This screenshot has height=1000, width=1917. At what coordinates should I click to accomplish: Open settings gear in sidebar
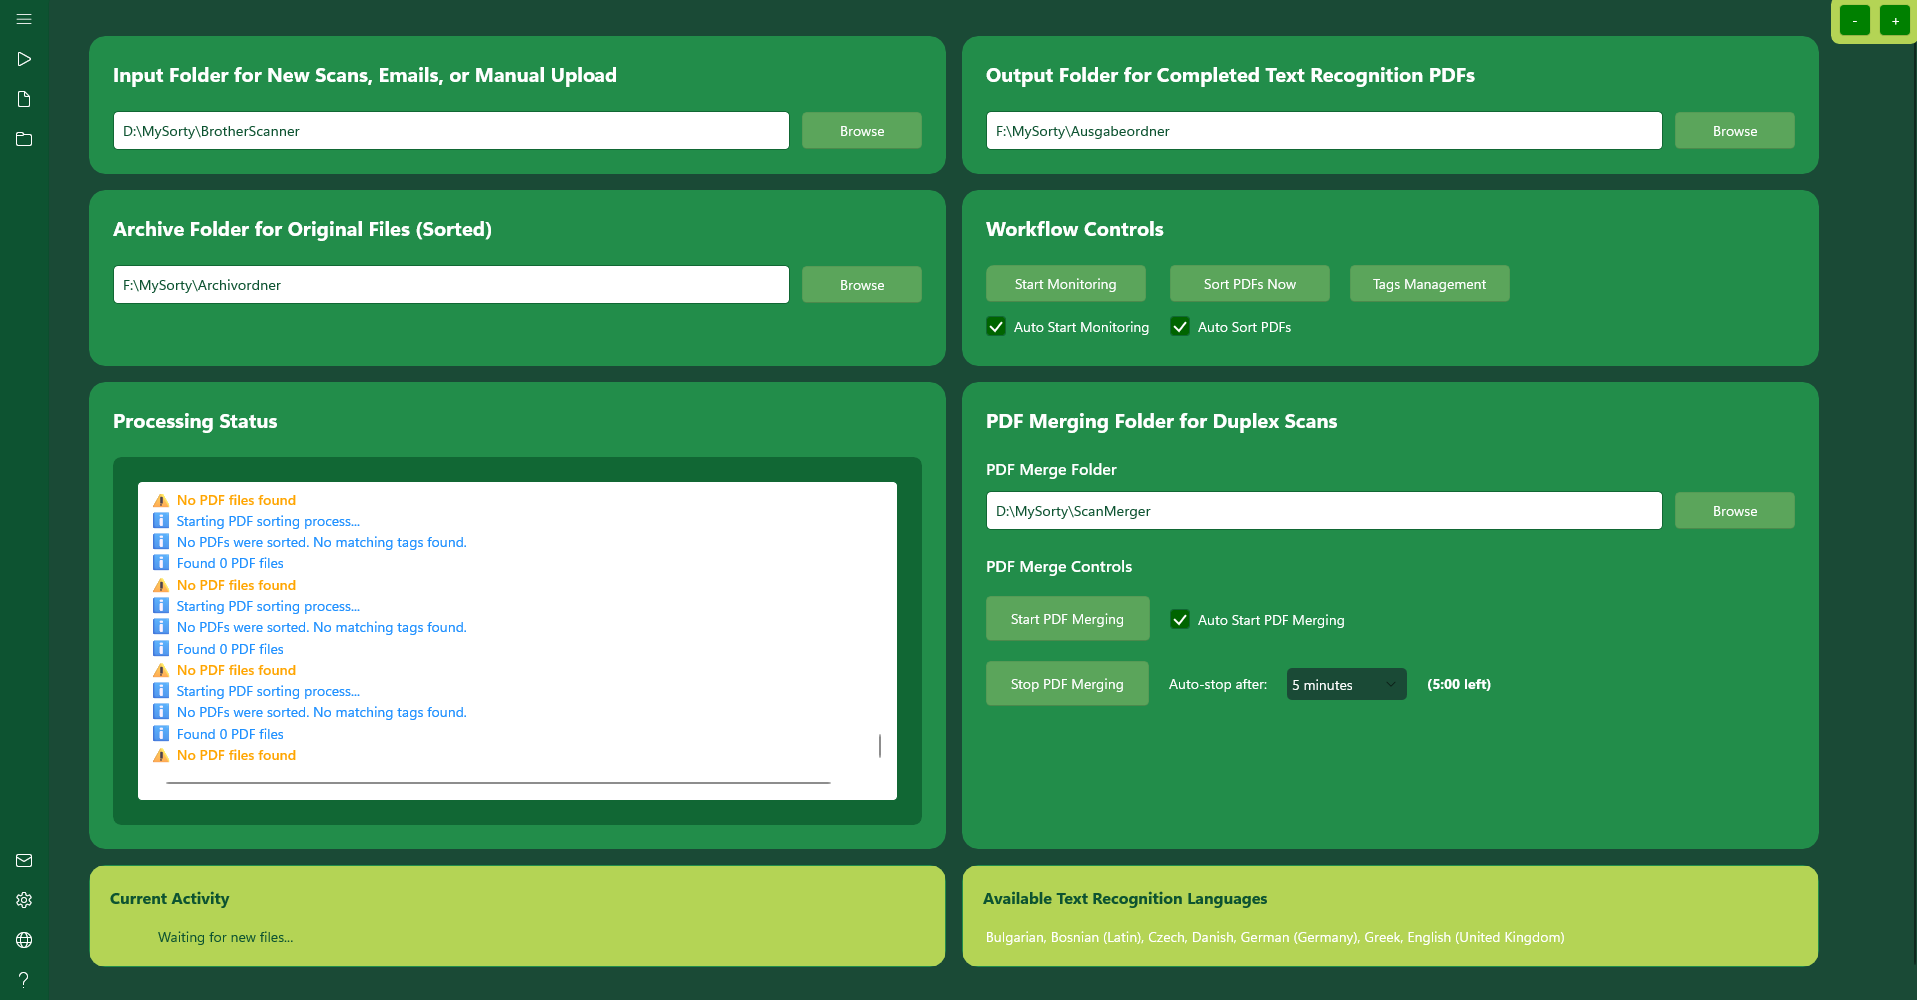24,900
